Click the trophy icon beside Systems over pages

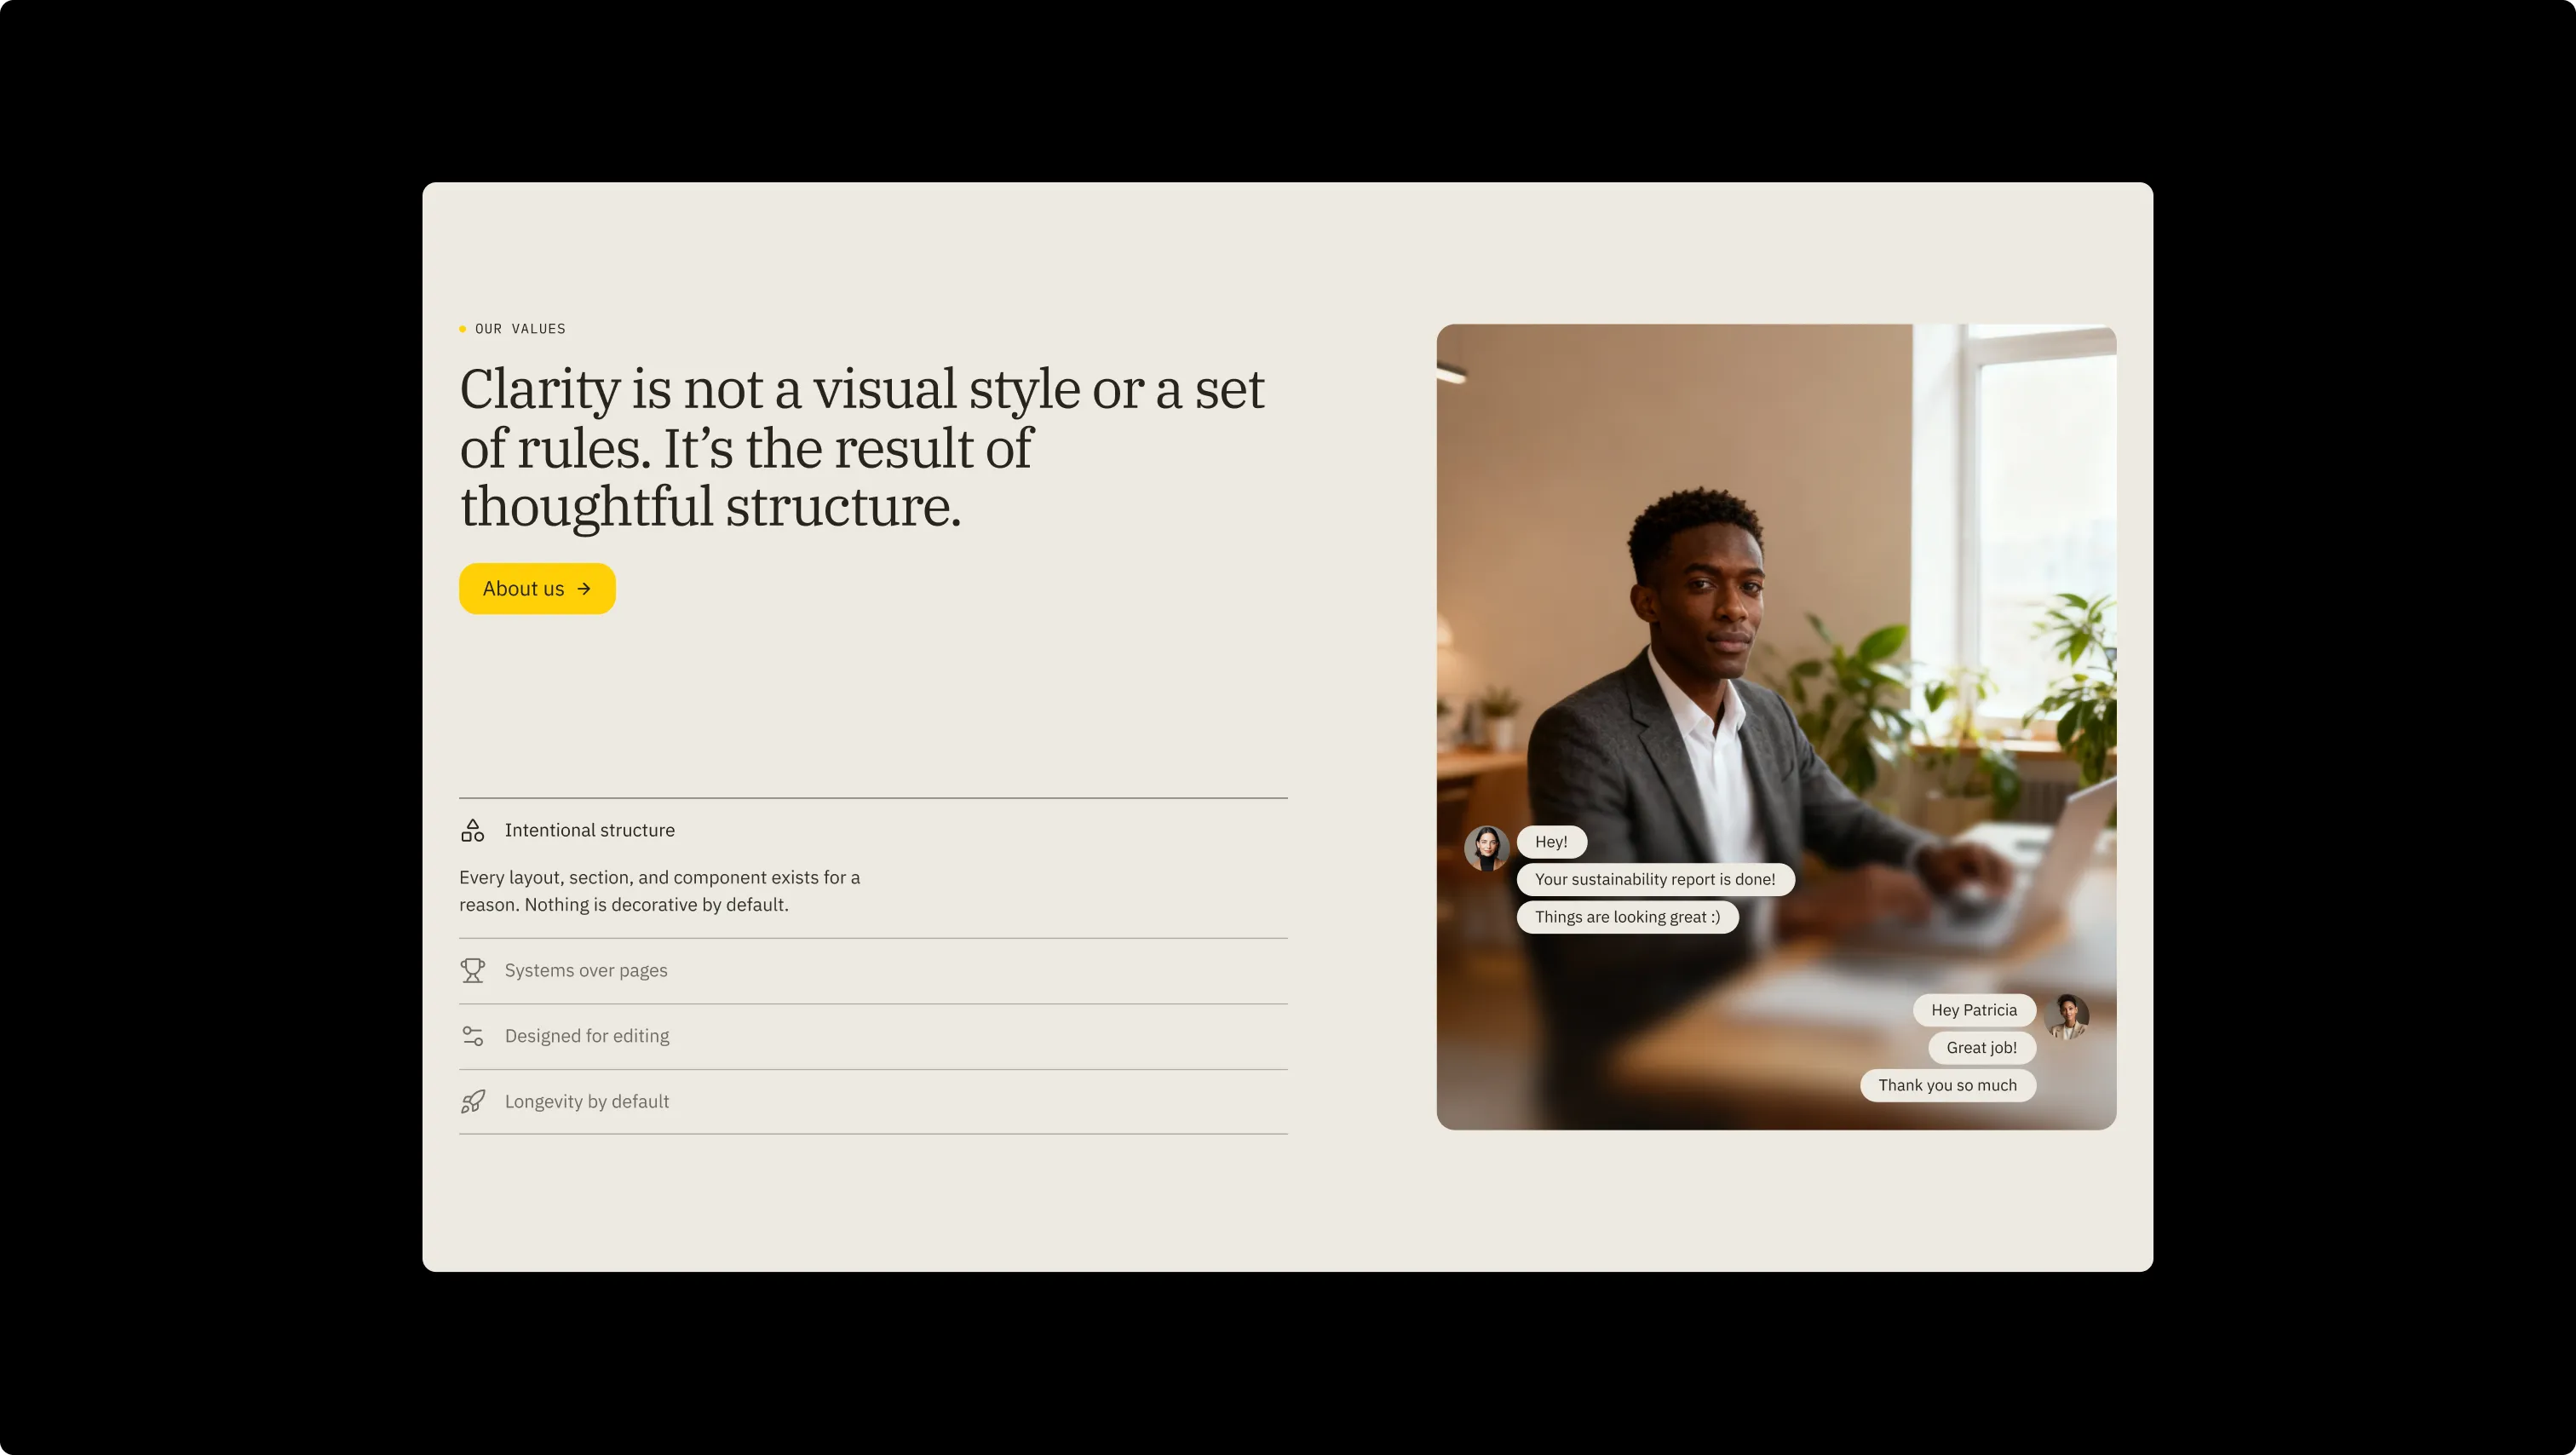tap(473, 970)
